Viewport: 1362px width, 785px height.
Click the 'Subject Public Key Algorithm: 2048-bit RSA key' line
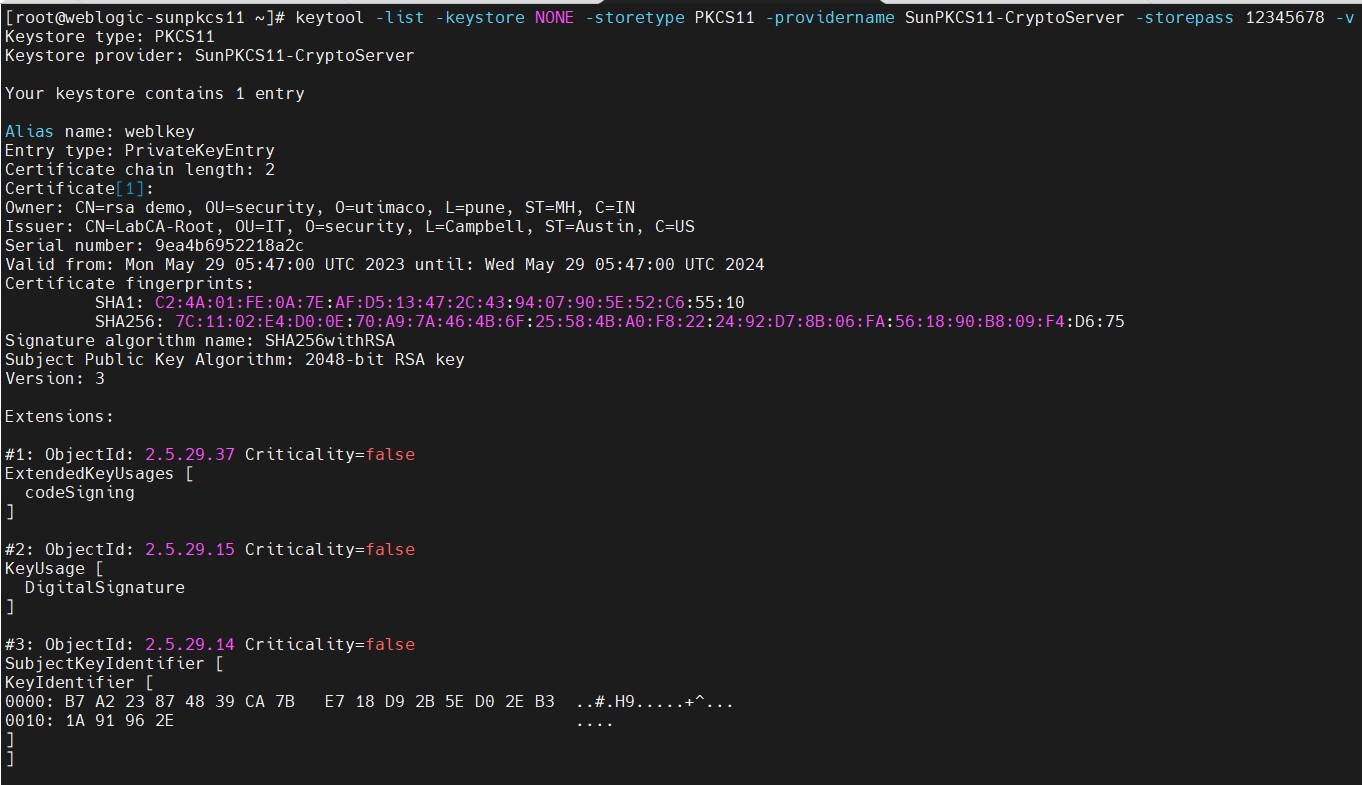click(x=235, y=359)
